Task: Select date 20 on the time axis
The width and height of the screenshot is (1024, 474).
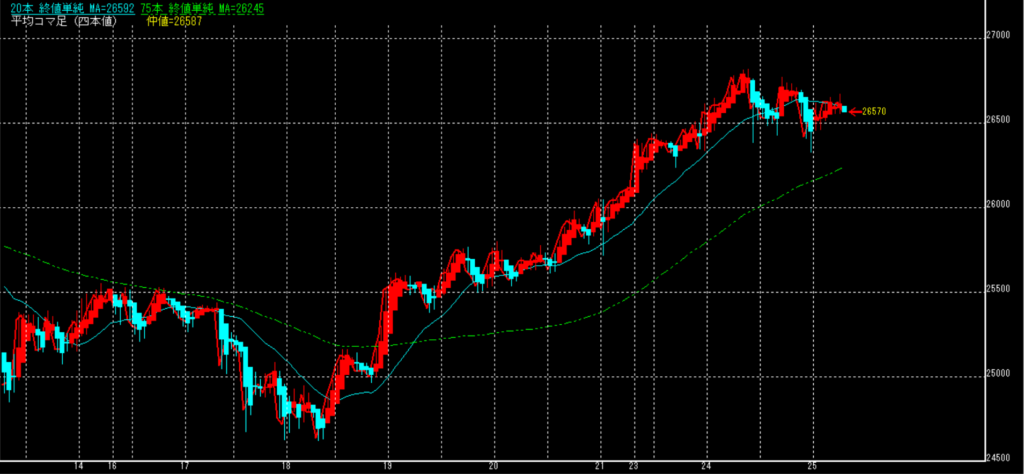Action: [494, 466]
